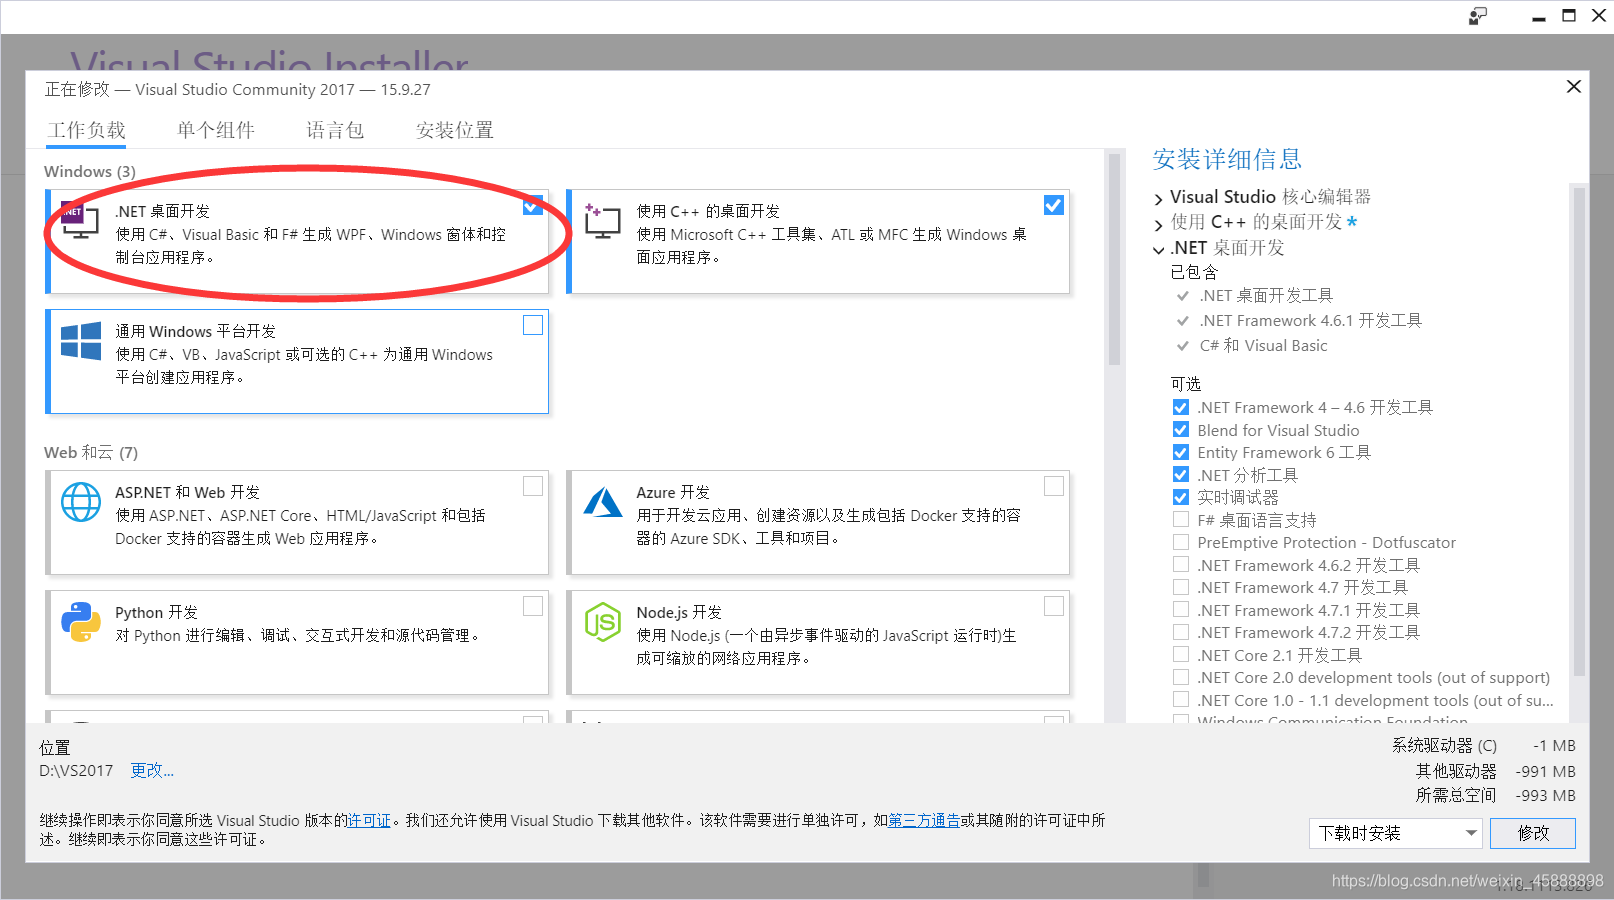Image resolution: width=1614 pixels, height=900 pixels.
Task: Uncheck the 实时调试器 option
Action: click(1181, 497)
